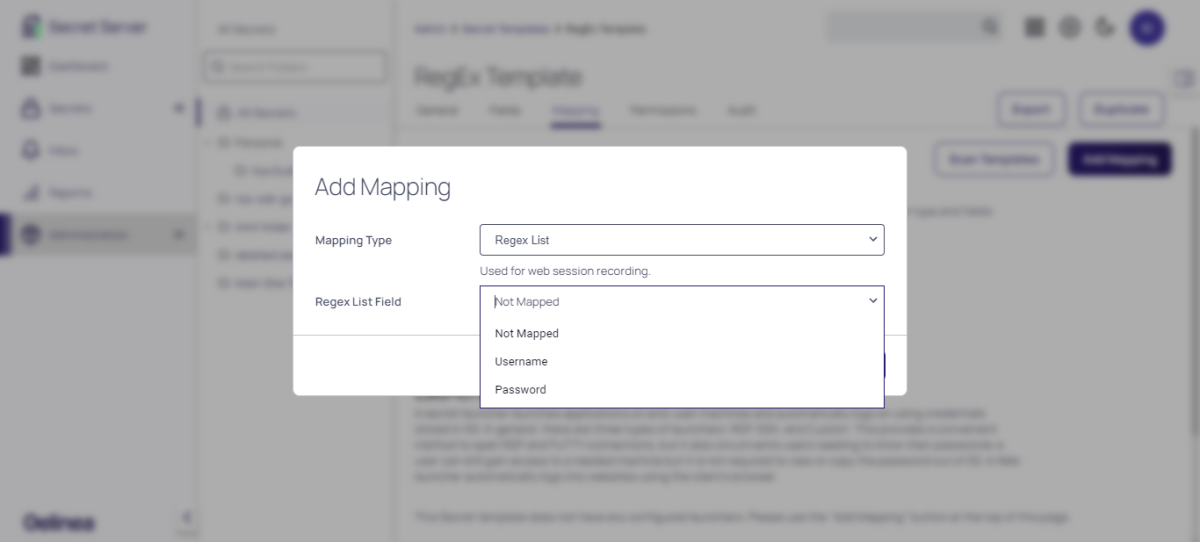Collapse the sidebar with the bottom chevron

coord(185,517)
